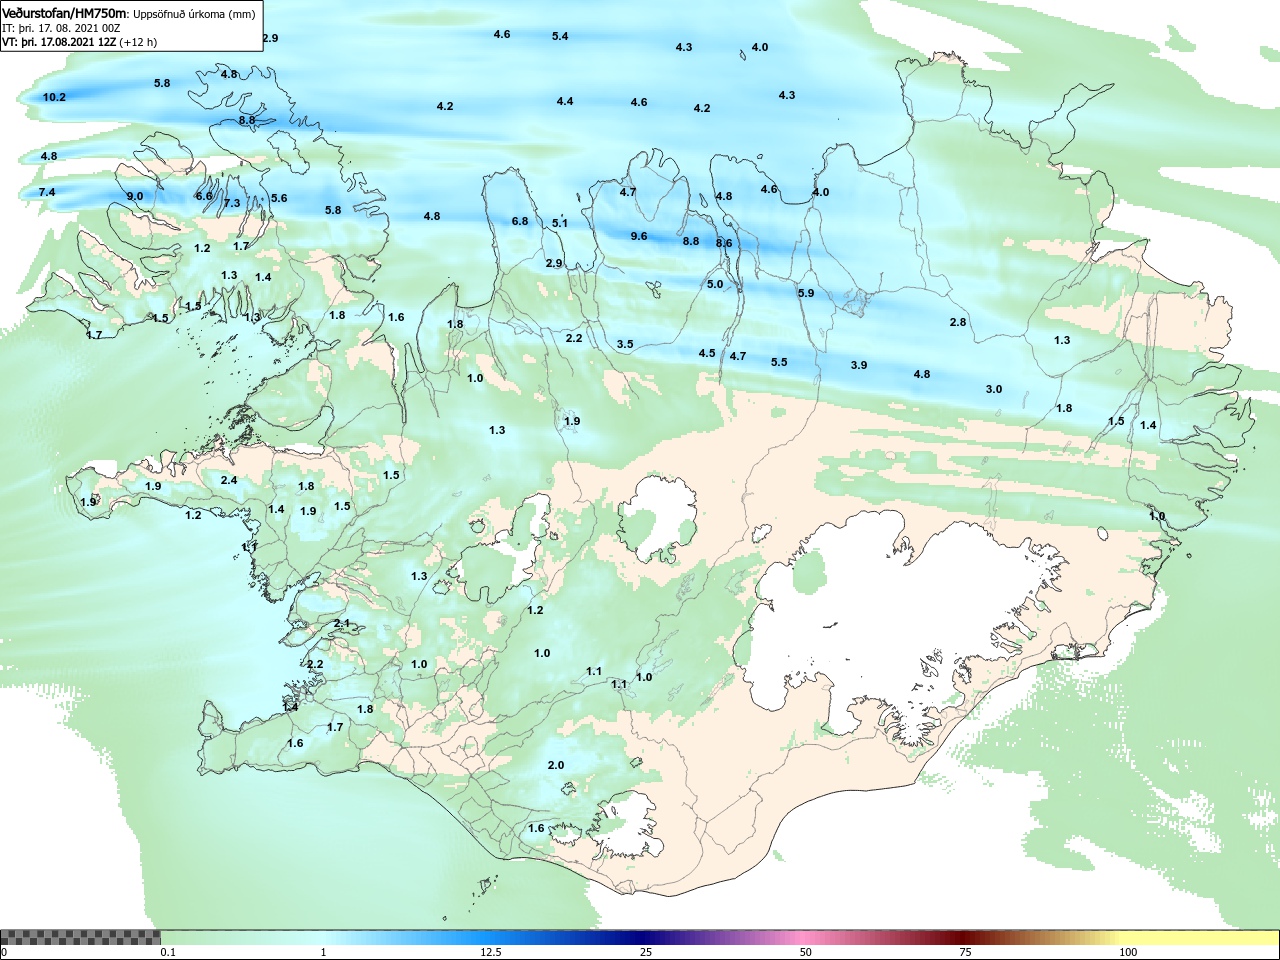The height and width of the screenshot is (960, 1280).
Task: Click the 5.6 precipitation value
Action: [x=279, y=198]
